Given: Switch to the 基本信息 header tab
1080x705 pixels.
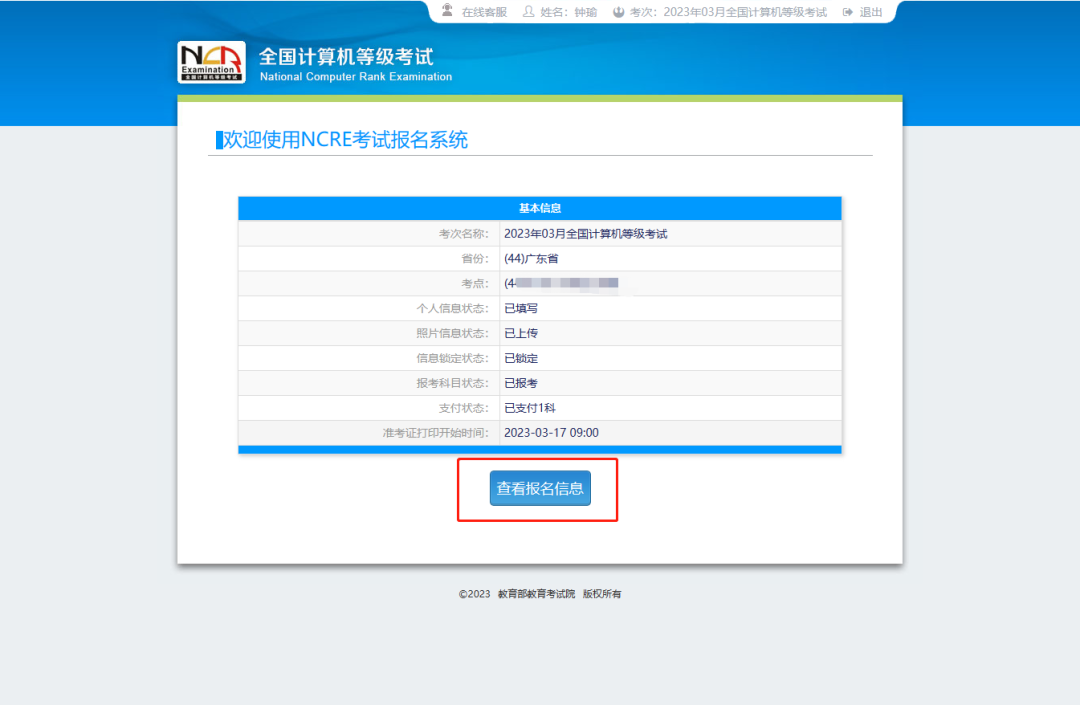Looking at the screenshot, I should tap(538, 208).
